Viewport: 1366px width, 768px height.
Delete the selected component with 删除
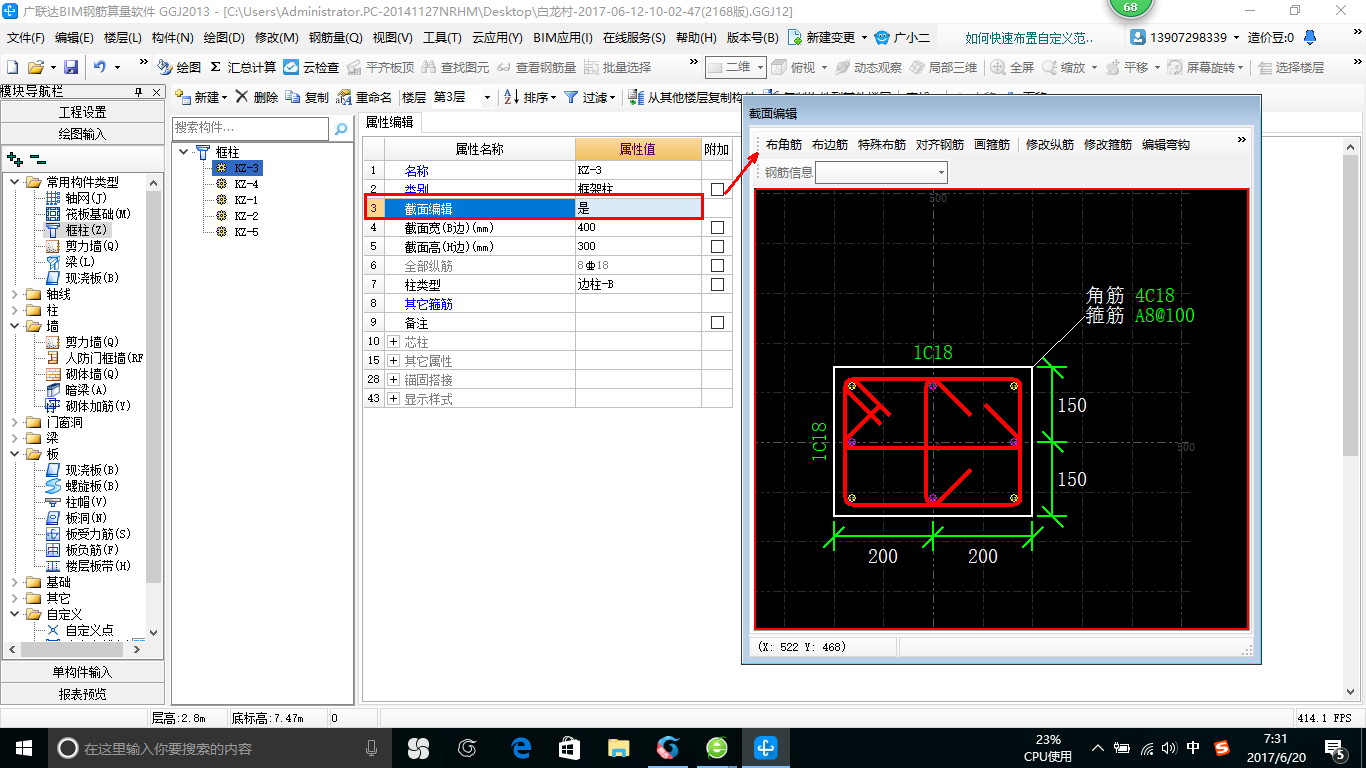click(x=257, y=97)
